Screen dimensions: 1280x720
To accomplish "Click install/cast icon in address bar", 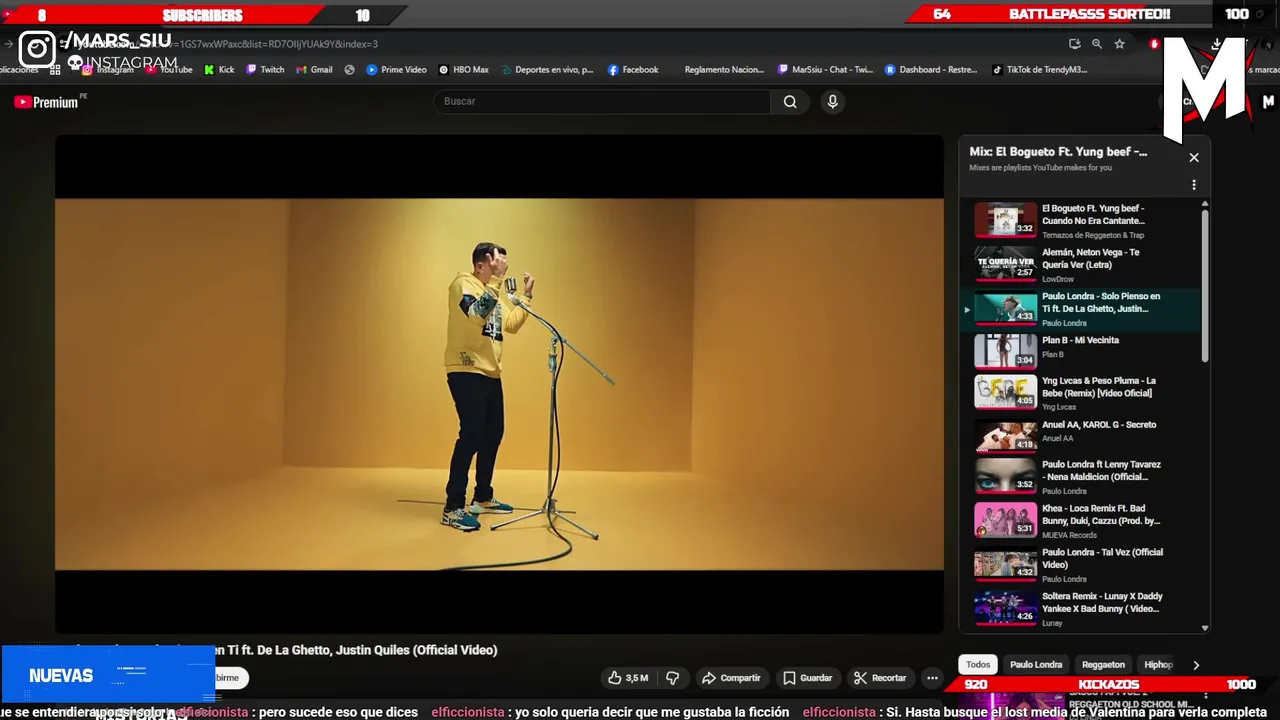I will [x=1074, y=44].
